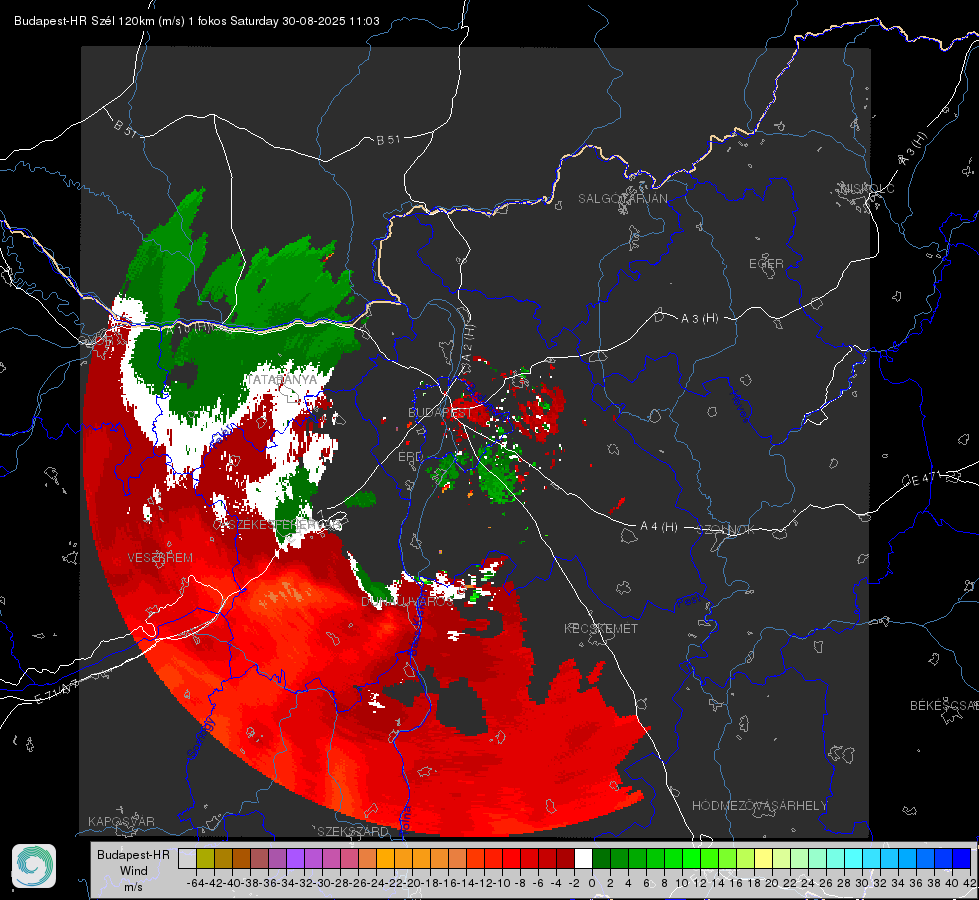Viewport: 979px width, 900px height.
Task: Click the 'Tolna' county label
Action: pos(405,819)
